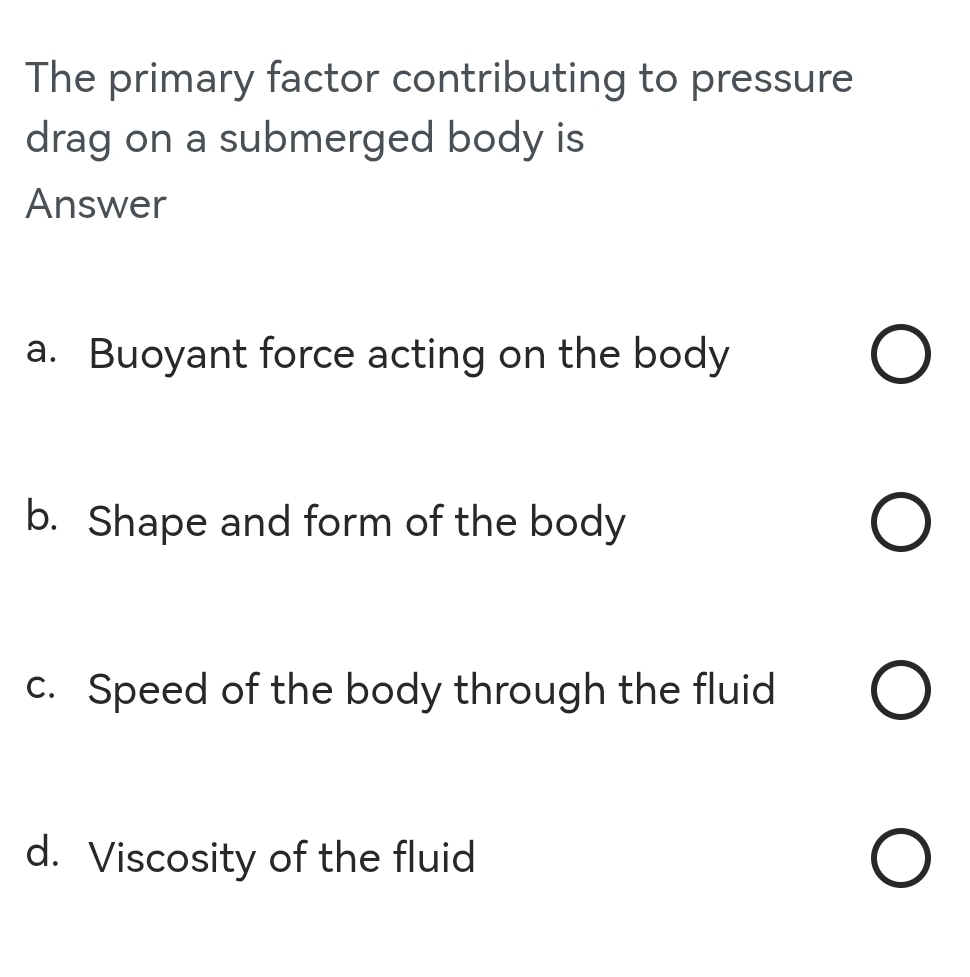Click the word "submerged" in the question
This screenshot has width=970, height=977.
[x=327, y=139]
